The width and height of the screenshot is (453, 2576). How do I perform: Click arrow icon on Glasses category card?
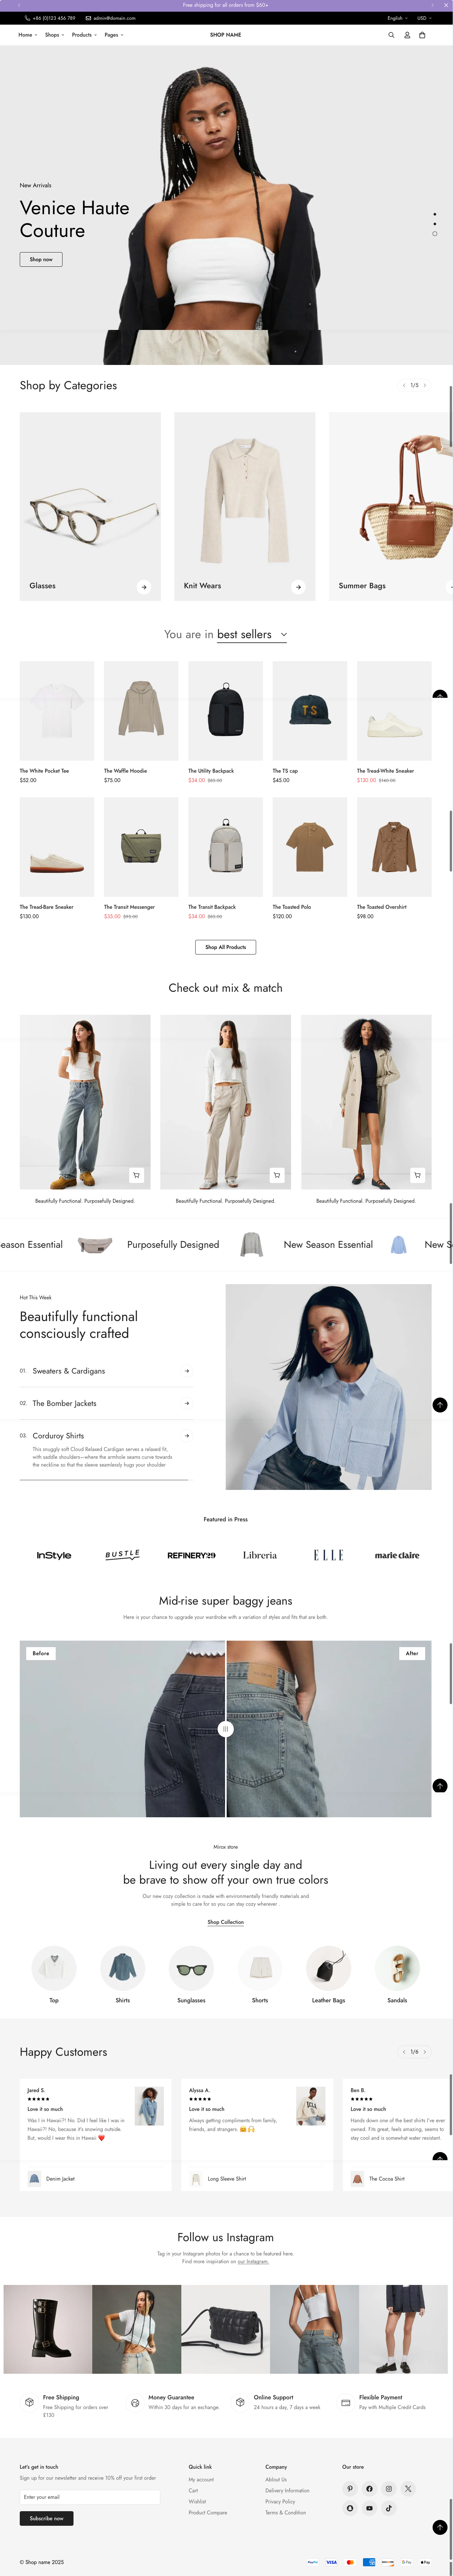coord(144,587)
